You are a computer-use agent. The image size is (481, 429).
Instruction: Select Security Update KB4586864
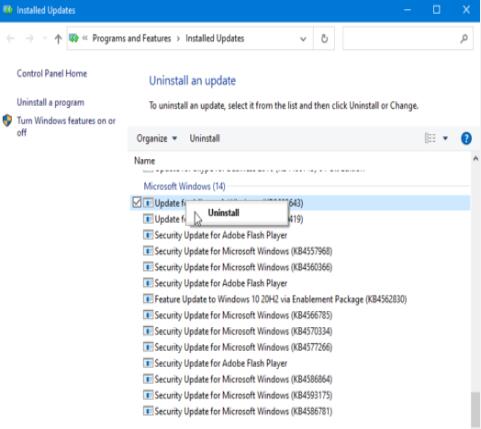(x=237, y=379)
